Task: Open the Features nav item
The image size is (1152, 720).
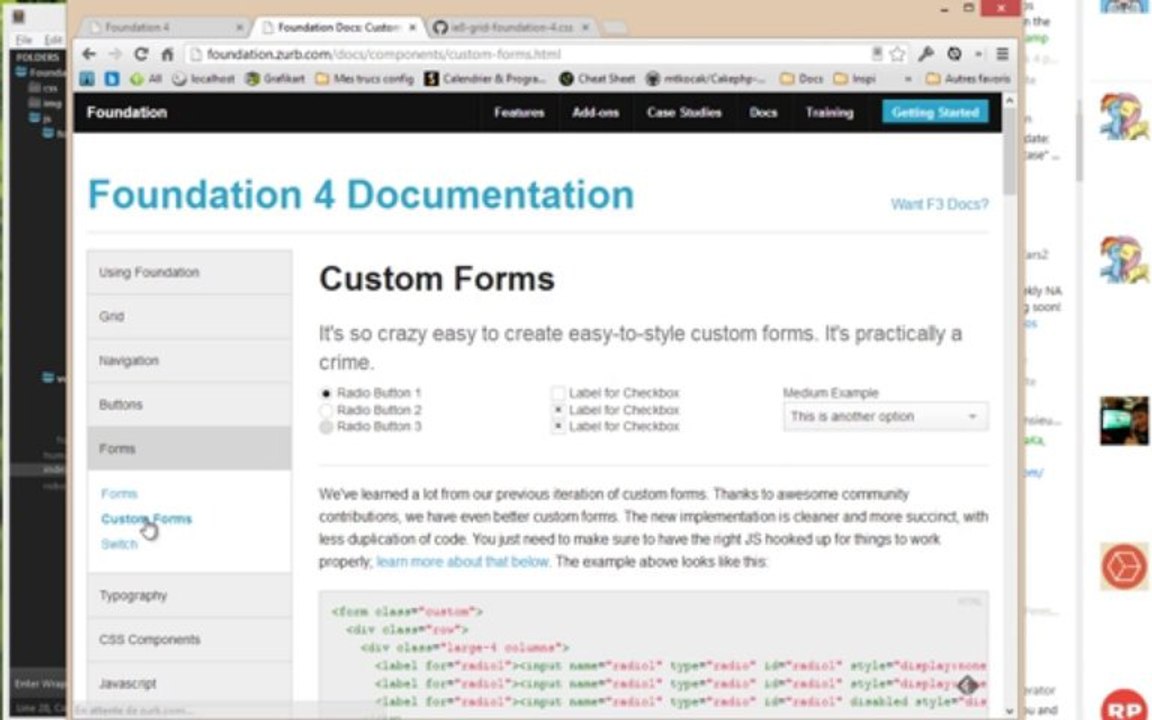Action: pos(519,112)
